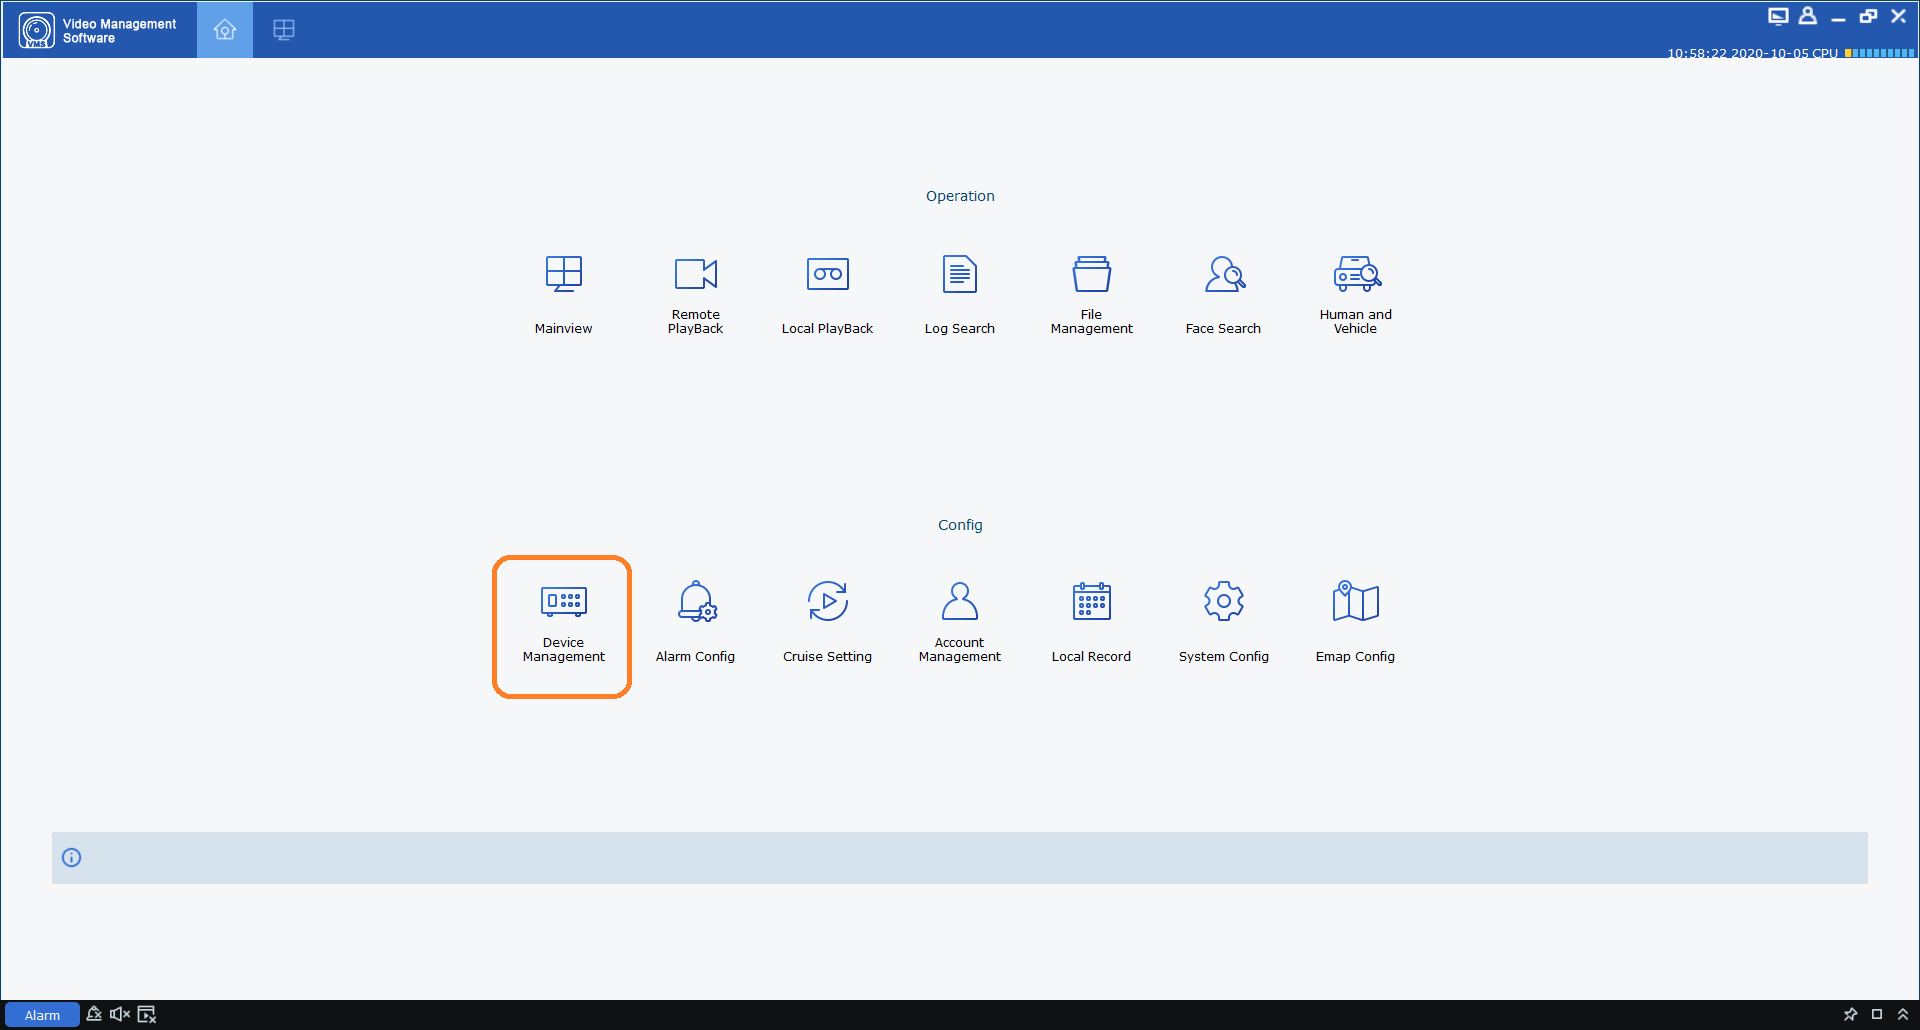This screenshot has width=1920, height=1030.
Task: Expand the alarm panel with double chevron
Action: [x=1903, y=1015]
